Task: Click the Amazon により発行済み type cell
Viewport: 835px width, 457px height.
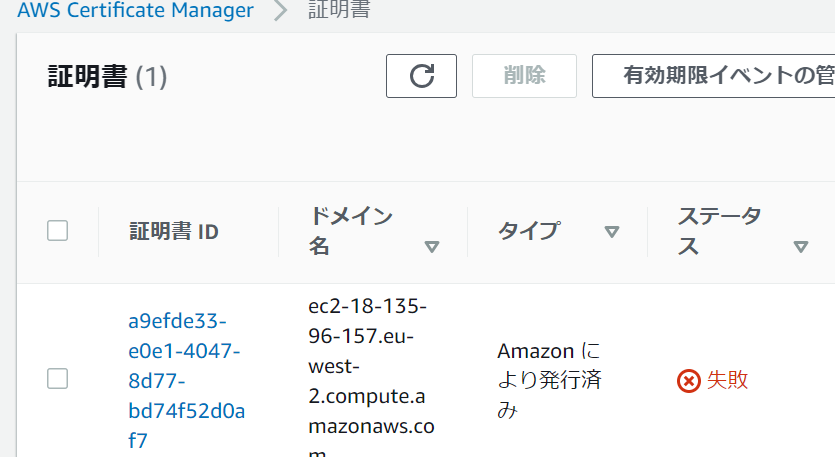Action: click(549, 380)
